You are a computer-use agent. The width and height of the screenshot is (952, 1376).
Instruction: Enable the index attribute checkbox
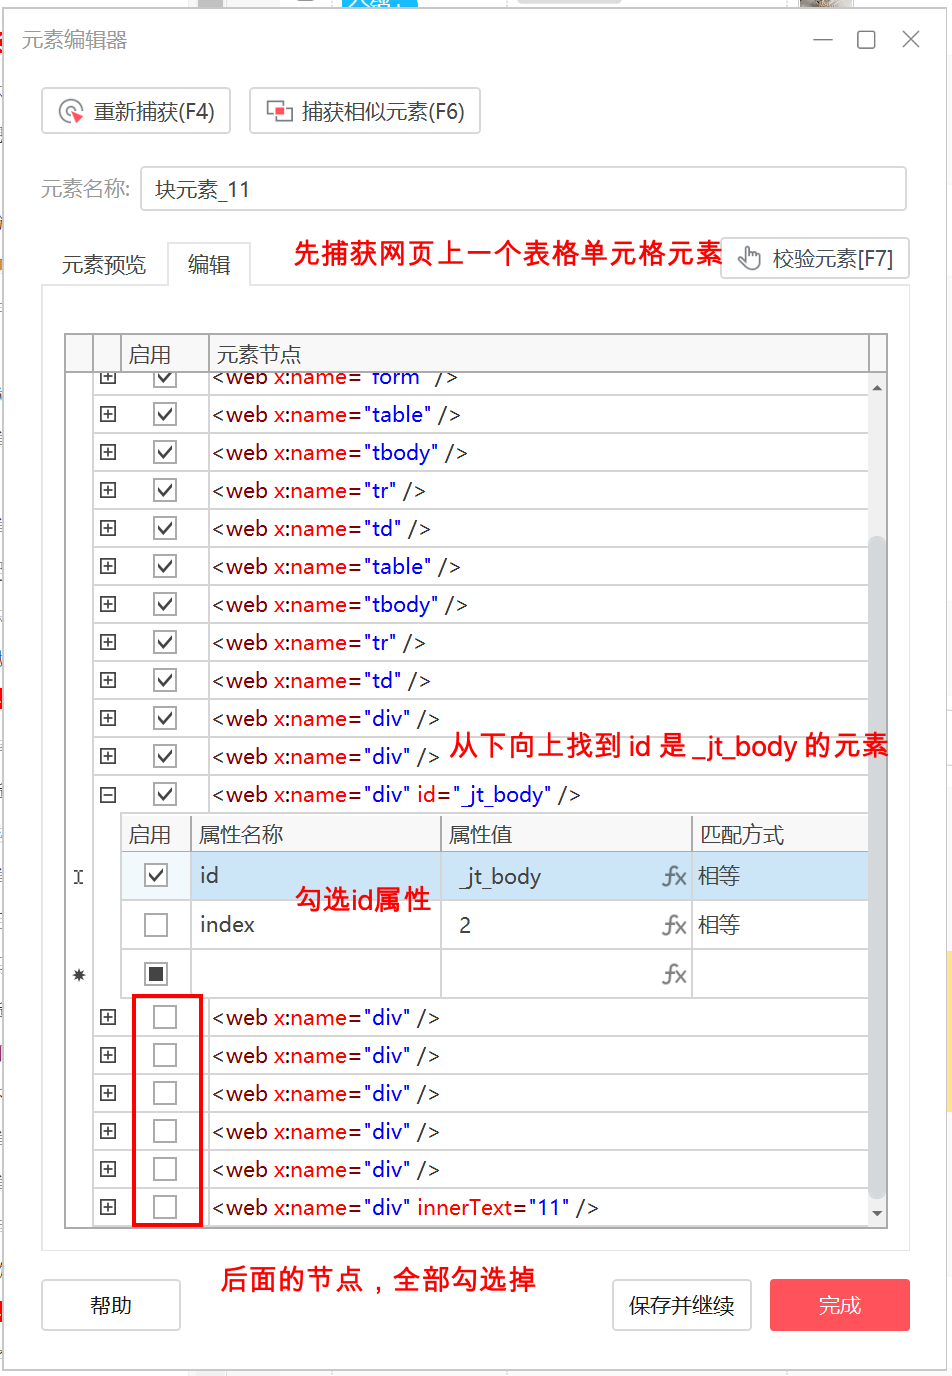pos(156,925)
